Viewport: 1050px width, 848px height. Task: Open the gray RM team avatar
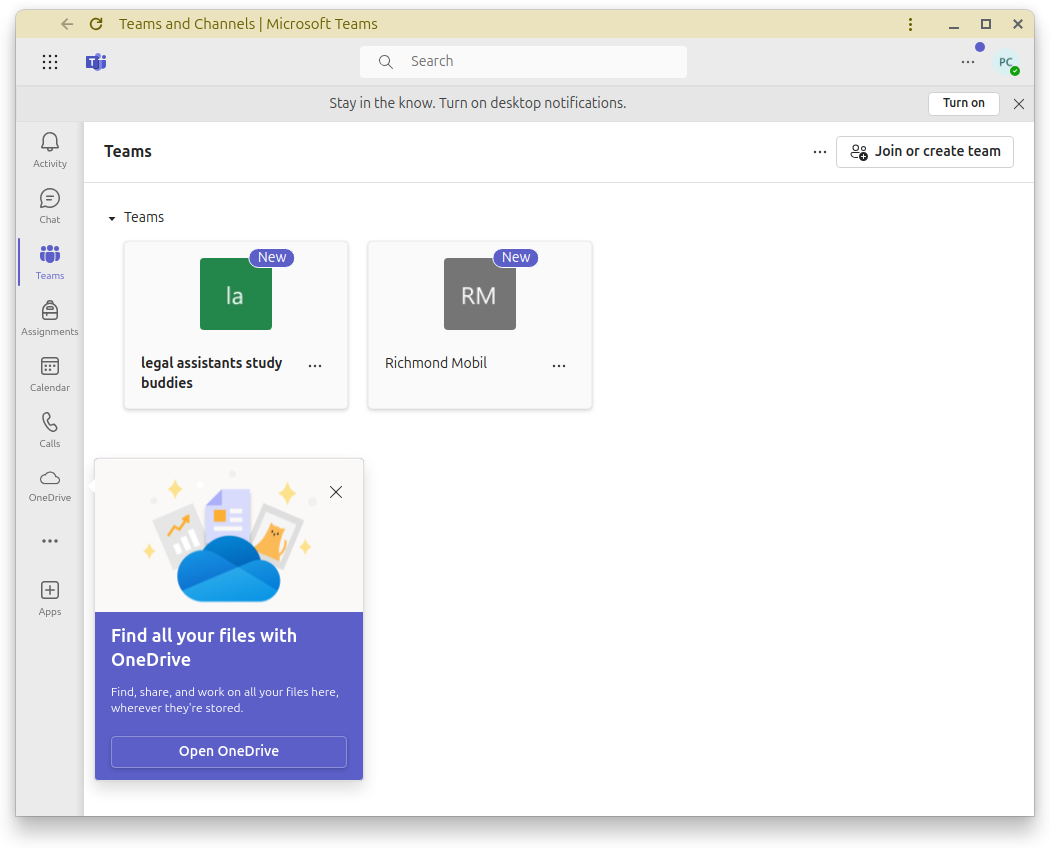[479, 294]
